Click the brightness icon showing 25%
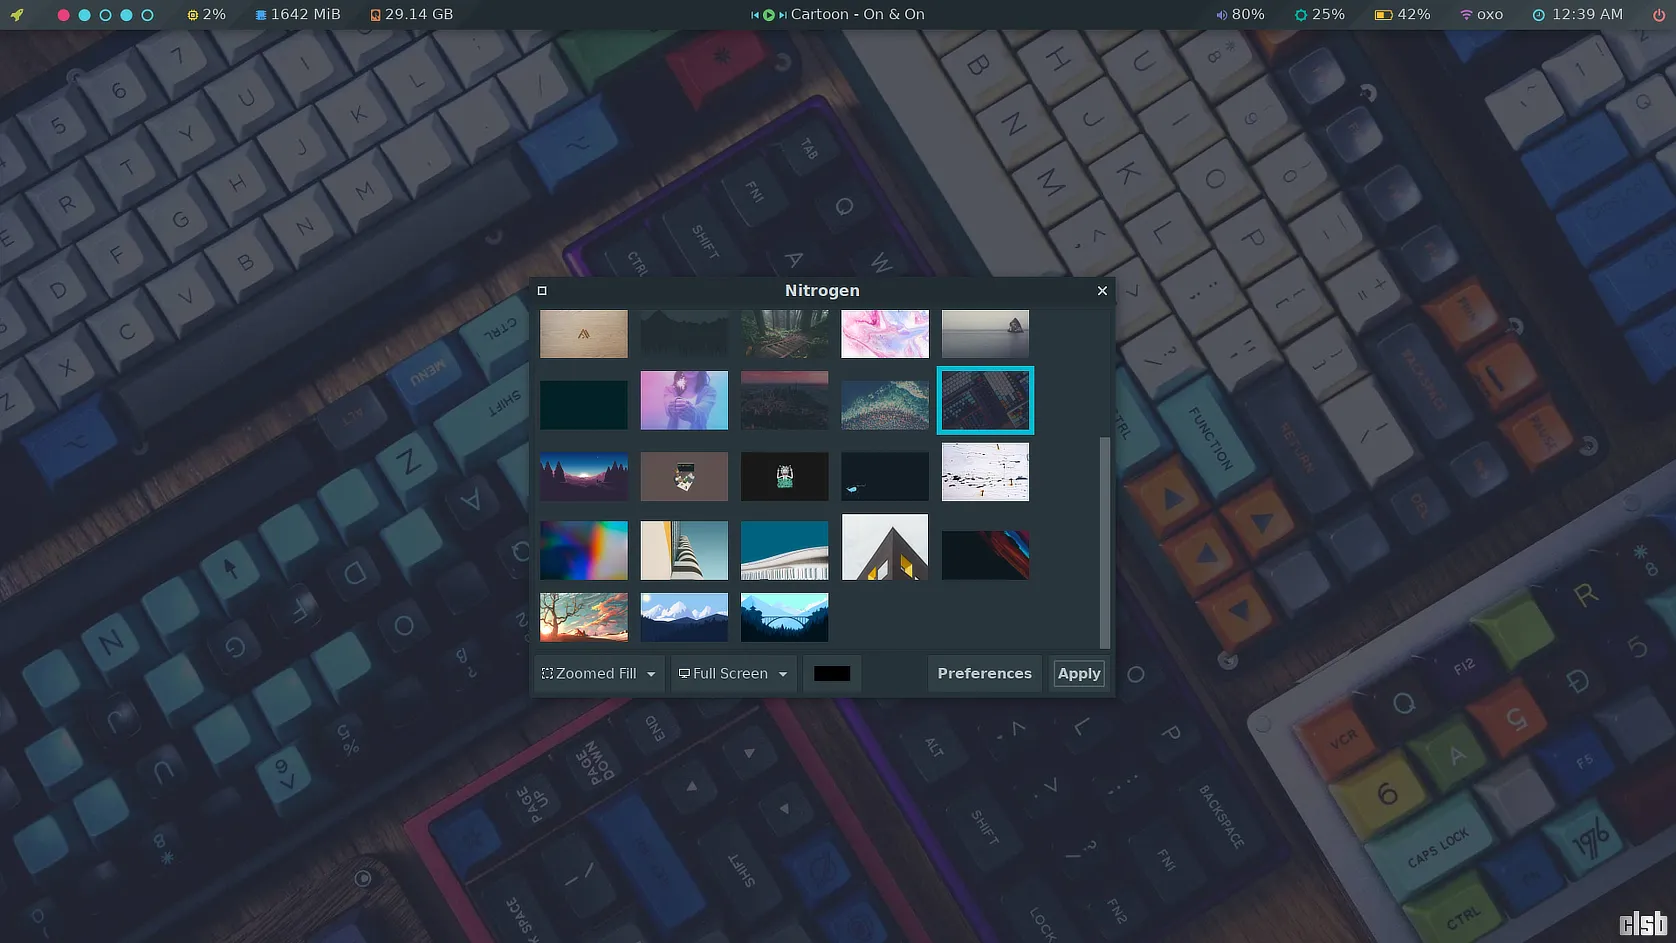1676x943 pixels. point(1300,15)
